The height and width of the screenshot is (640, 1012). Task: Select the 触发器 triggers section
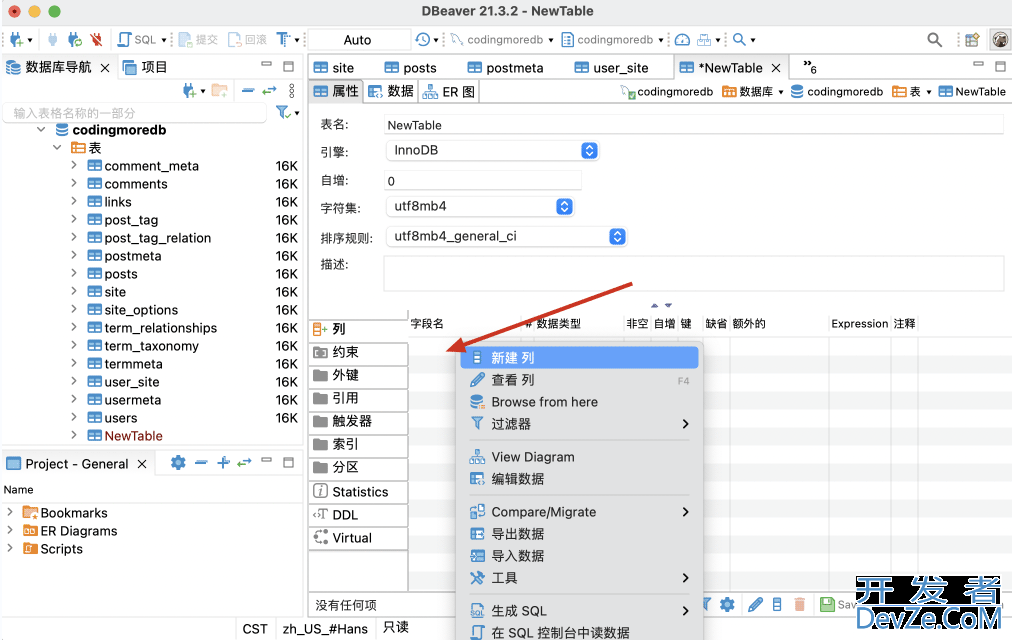(358, 421)
